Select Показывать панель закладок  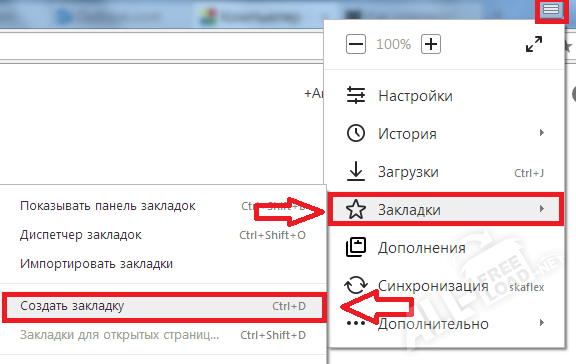coord(108,206)
